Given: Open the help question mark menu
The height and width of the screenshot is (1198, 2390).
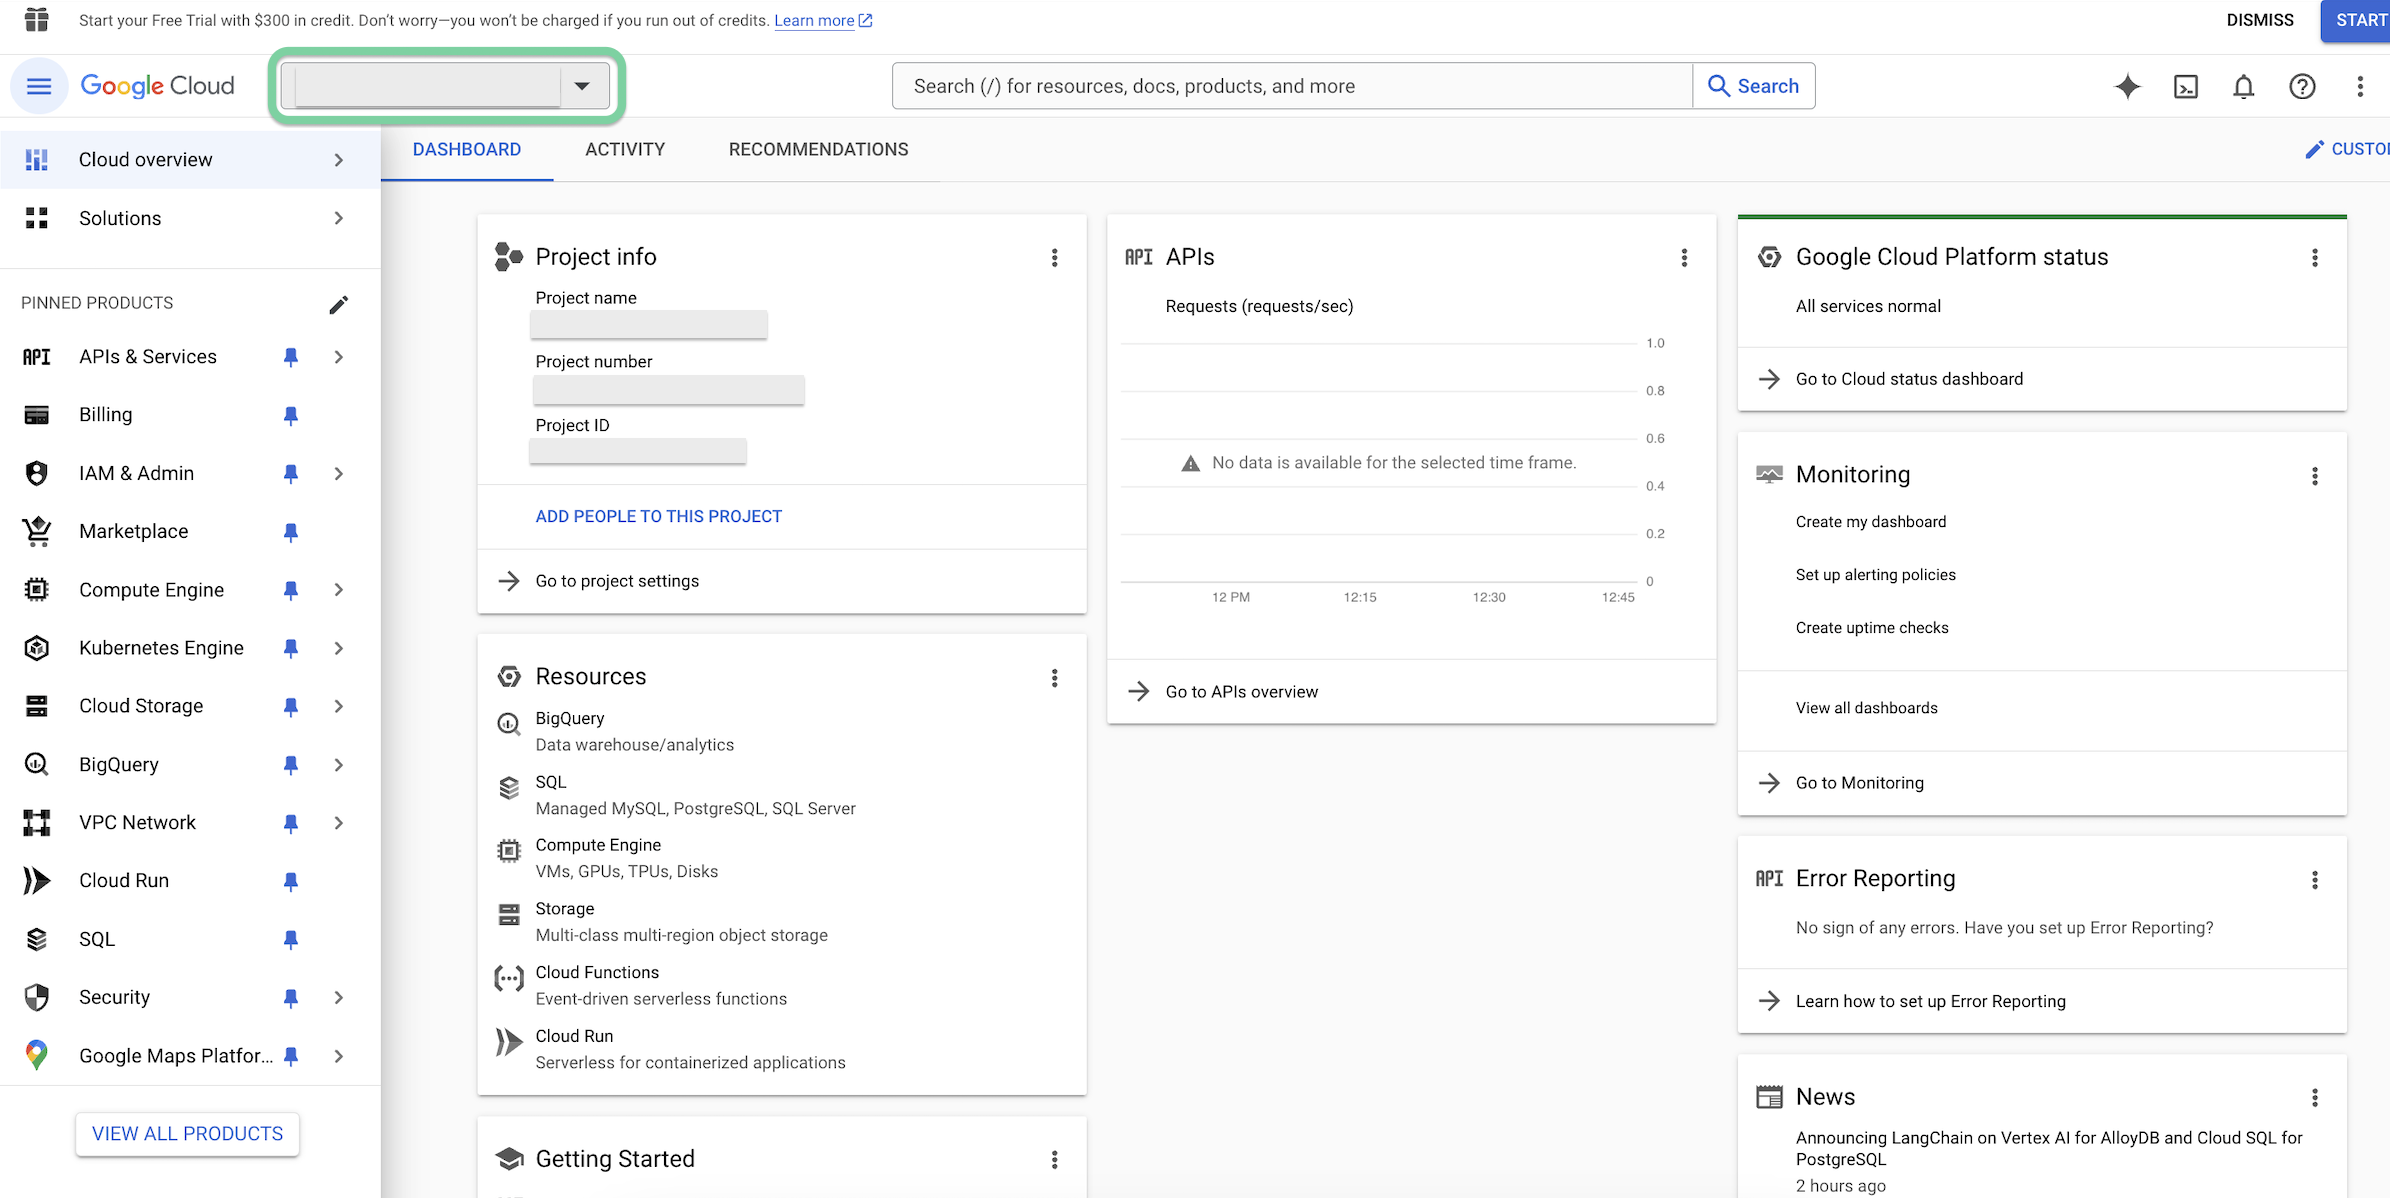Looking at the screenshot, I should point(2302,86).
